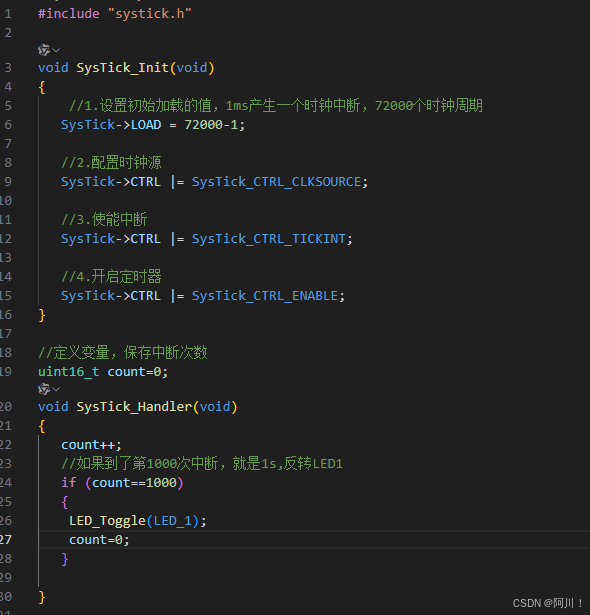Expand the code lens chevron above SysTick_Handler
This screenshot has width=590, height=615.
(56, 389)
